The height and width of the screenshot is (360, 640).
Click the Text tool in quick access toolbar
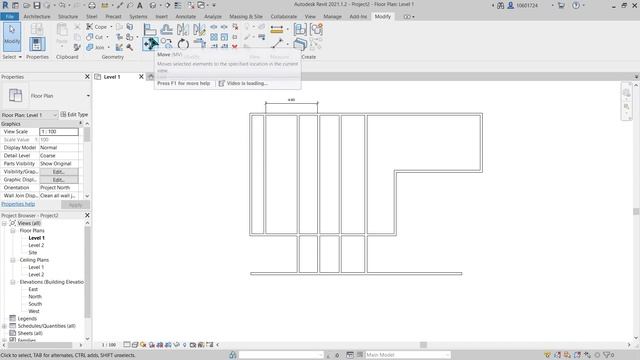click(140, 5)
